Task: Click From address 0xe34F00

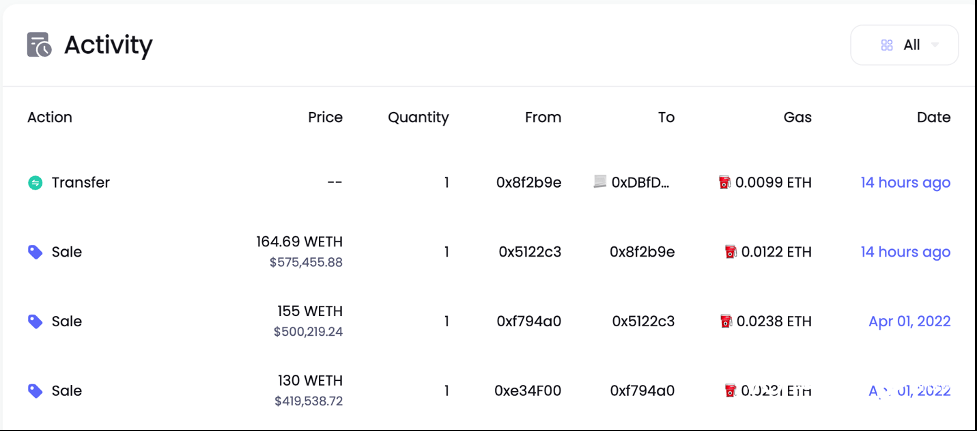Action: 528,391
